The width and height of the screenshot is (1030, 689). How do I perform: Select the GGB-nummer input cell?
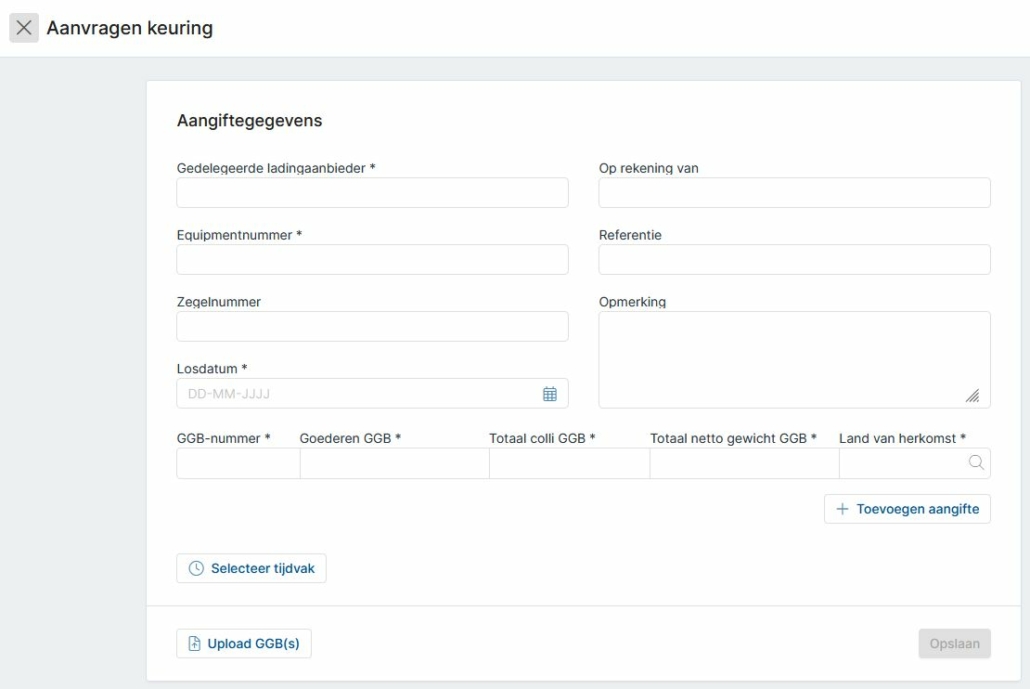pyautogui.click(x=238, y=463)
